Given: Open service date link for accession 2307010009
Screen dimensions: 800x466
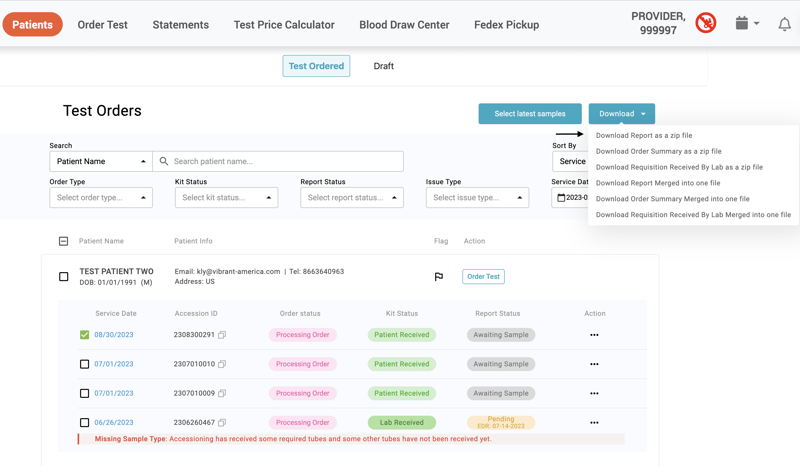Looking at the screenshot, I should (114, 393).
